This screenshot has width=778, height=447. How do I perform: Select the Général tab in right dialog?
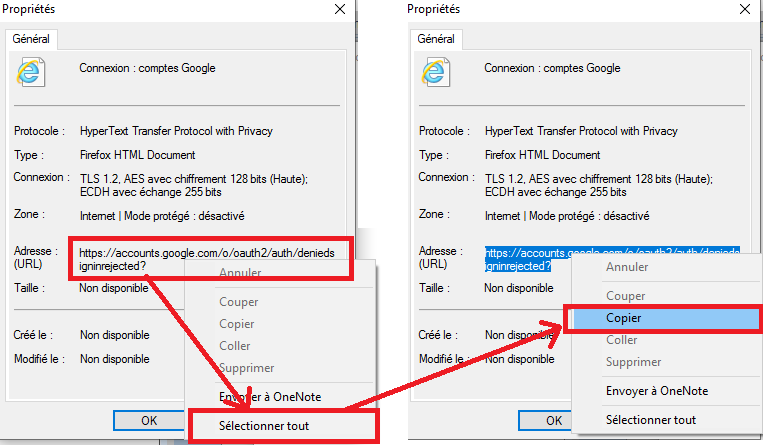point(436,39)
